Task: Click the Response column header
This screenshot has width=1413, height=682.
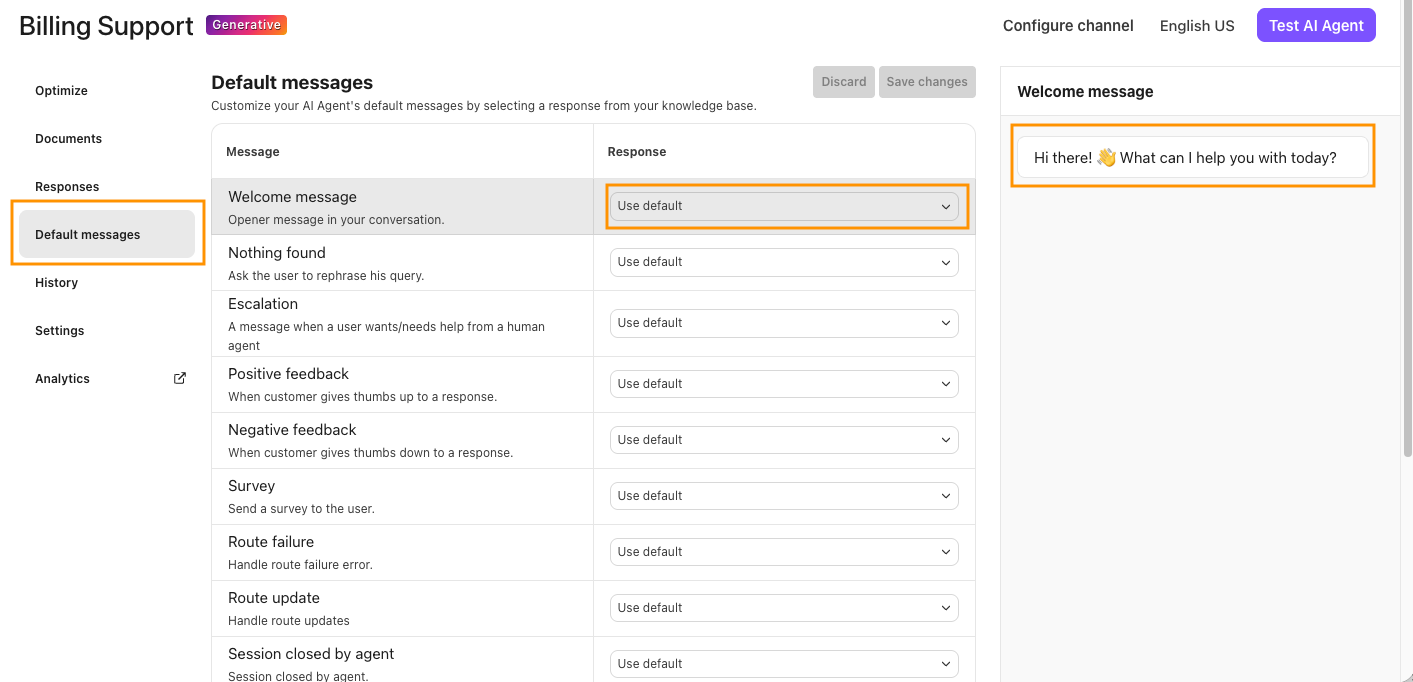Action: tap(637, 152)
